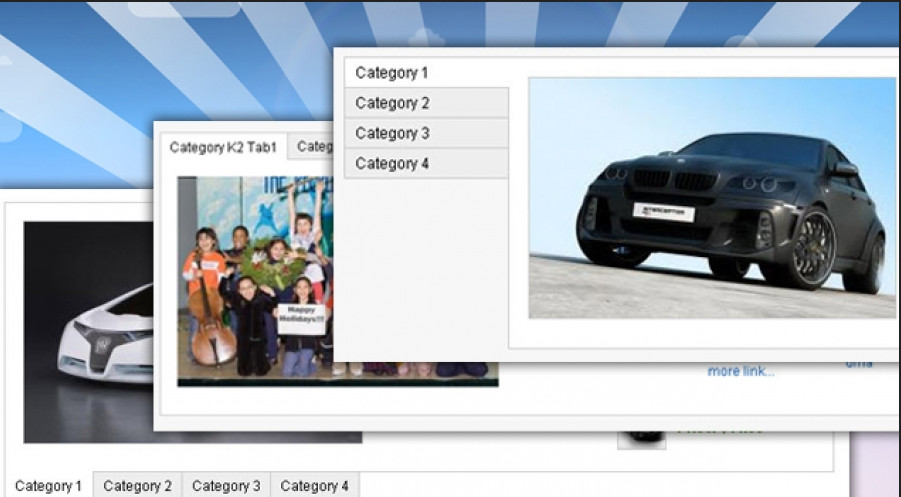
Task: Open the partly hidden tab beside Category K2 Tab1
Action: [310, 146]
